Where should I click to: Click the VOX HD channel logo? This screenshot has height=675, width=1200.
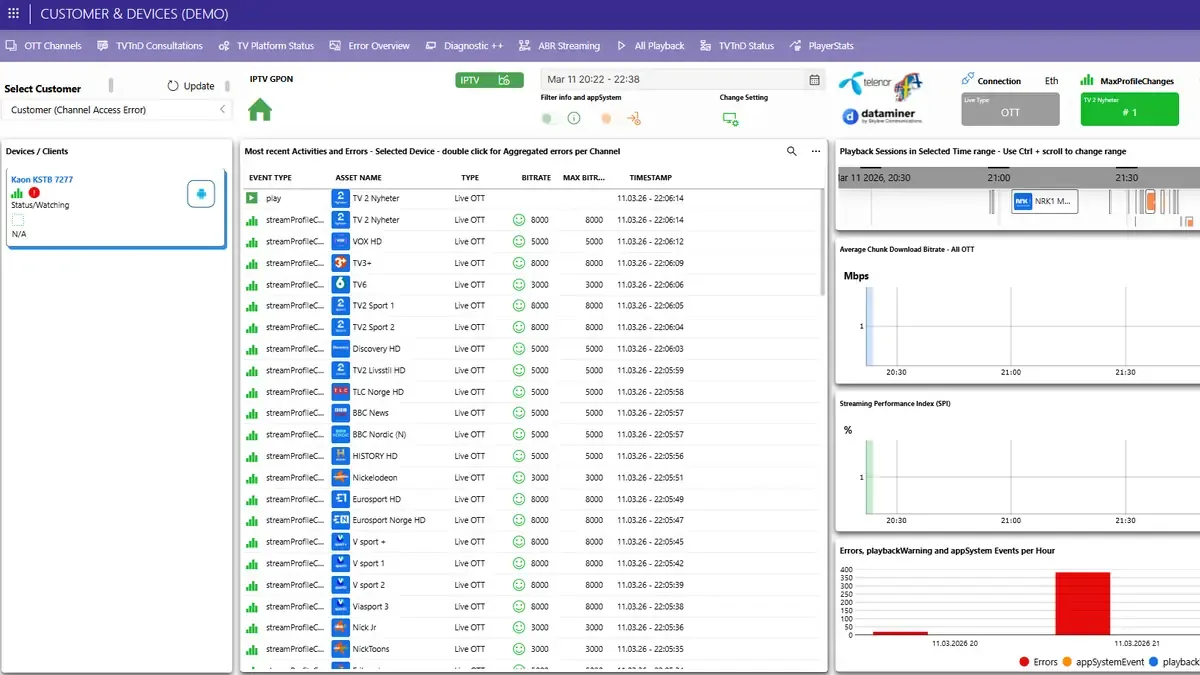[340, 241]
